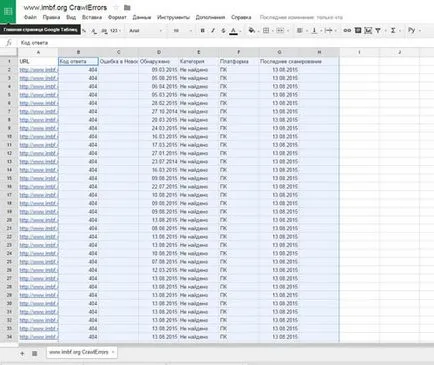Insert comment toolbar icon
Screen dimensions: 434x365
click(x=358, y=31)
